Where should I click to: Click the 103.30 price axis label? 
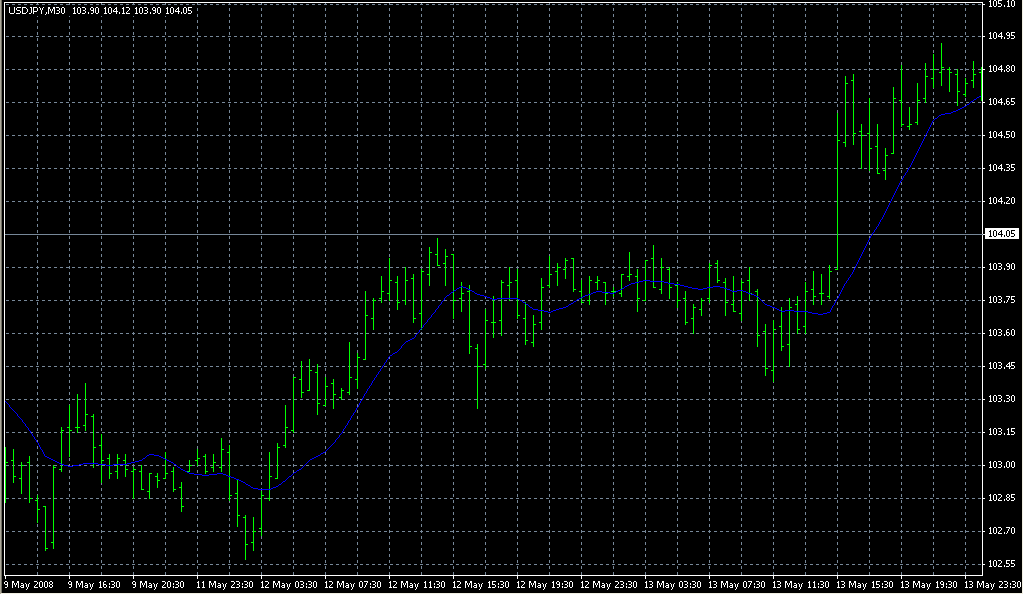[x=1001, y=398]
